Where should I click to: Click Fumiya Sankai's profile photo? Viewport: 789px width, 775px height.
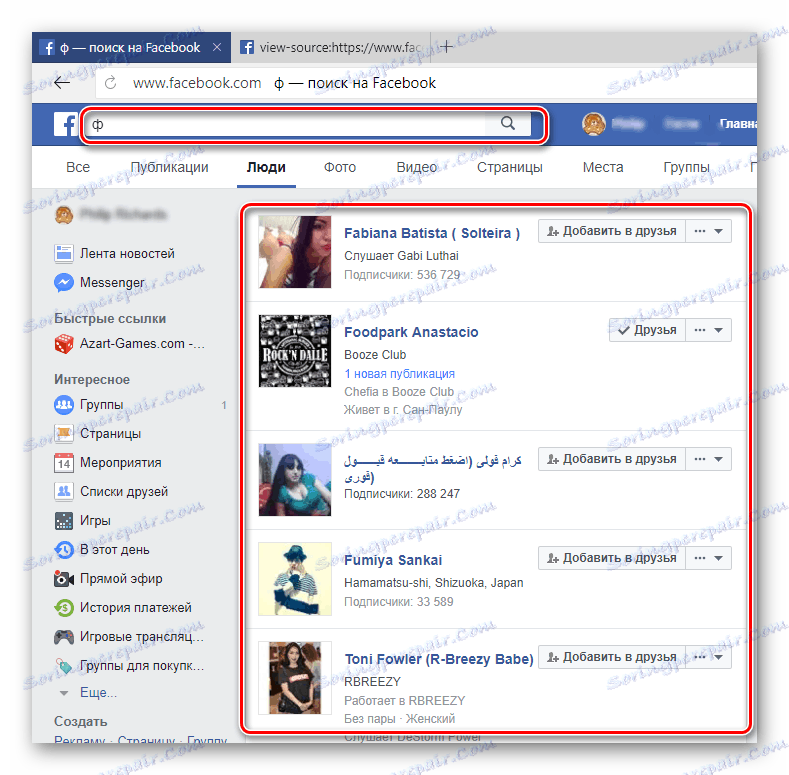coord(295,579)
